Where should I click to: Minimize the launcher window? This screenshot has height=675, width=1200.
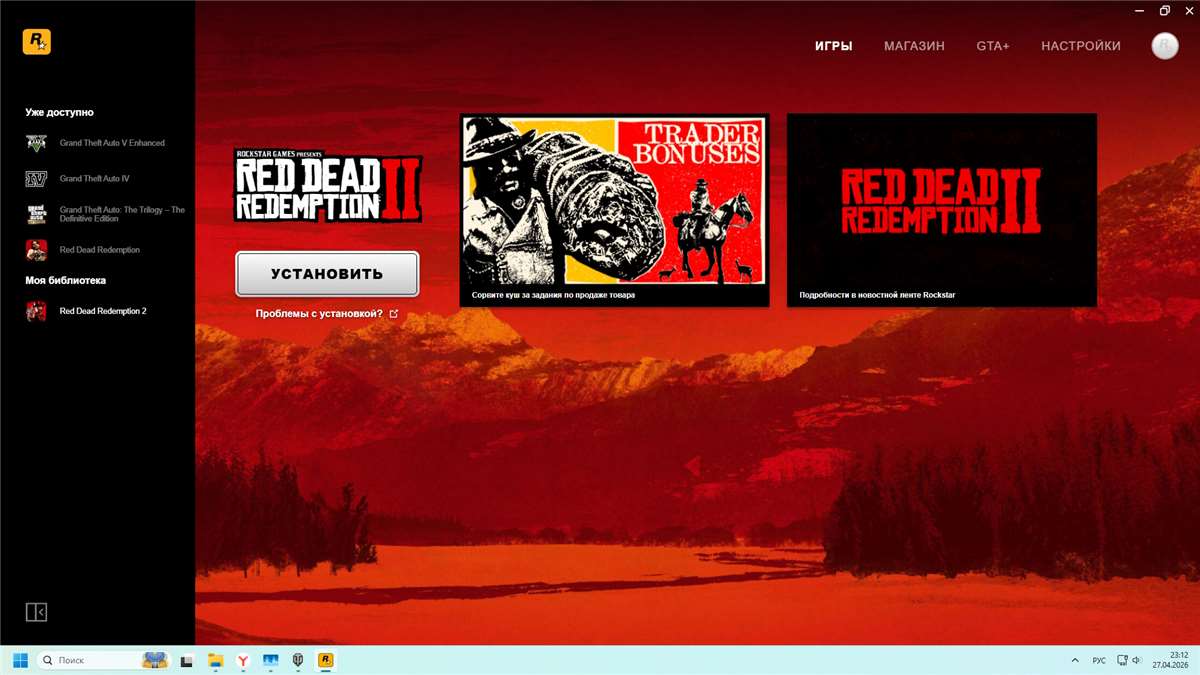pyautogui.click(x=1137, y=10)
